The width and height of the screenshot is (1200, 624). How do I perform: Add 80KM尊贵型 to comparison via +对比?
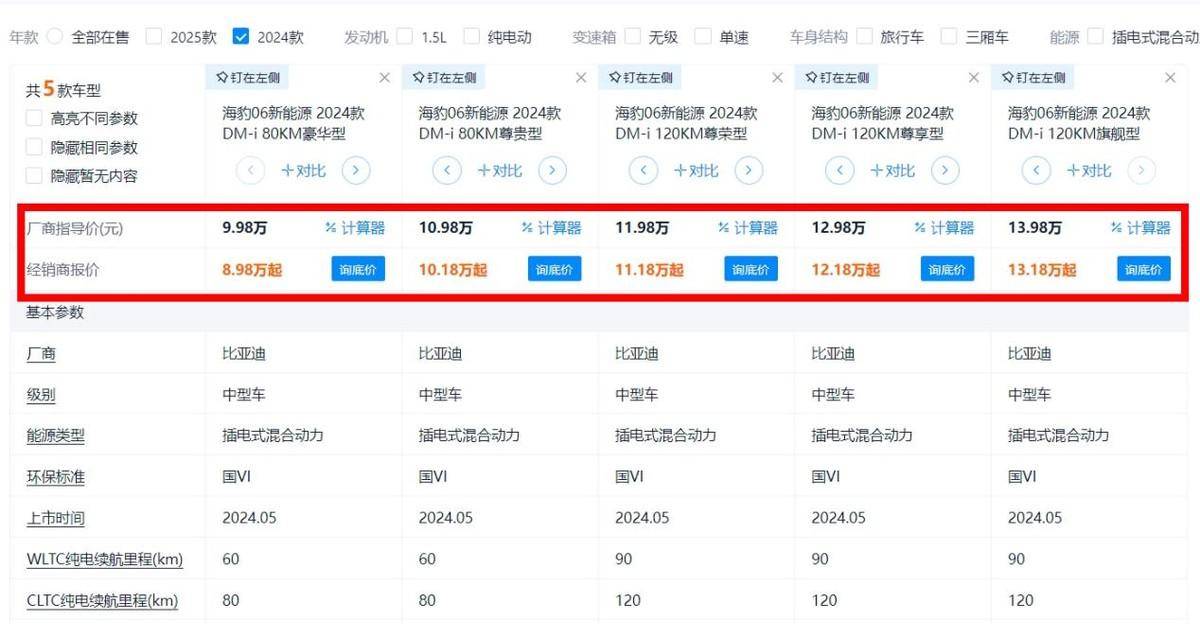500,171
